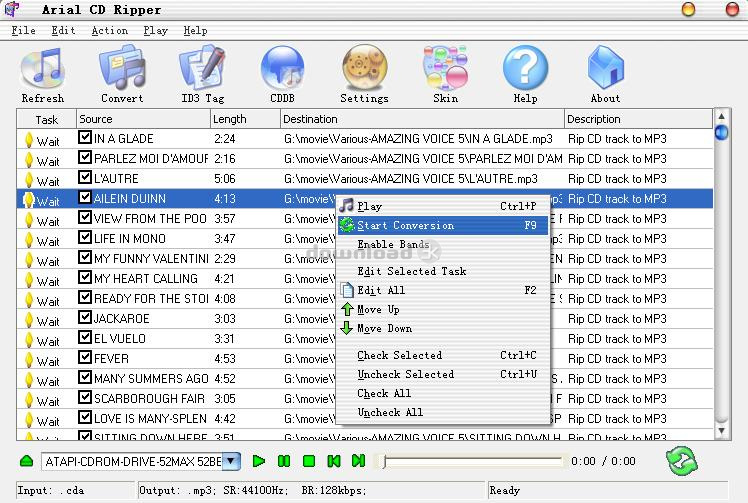
Task: Click the app icon in the title bar
Action: point(11,9)
